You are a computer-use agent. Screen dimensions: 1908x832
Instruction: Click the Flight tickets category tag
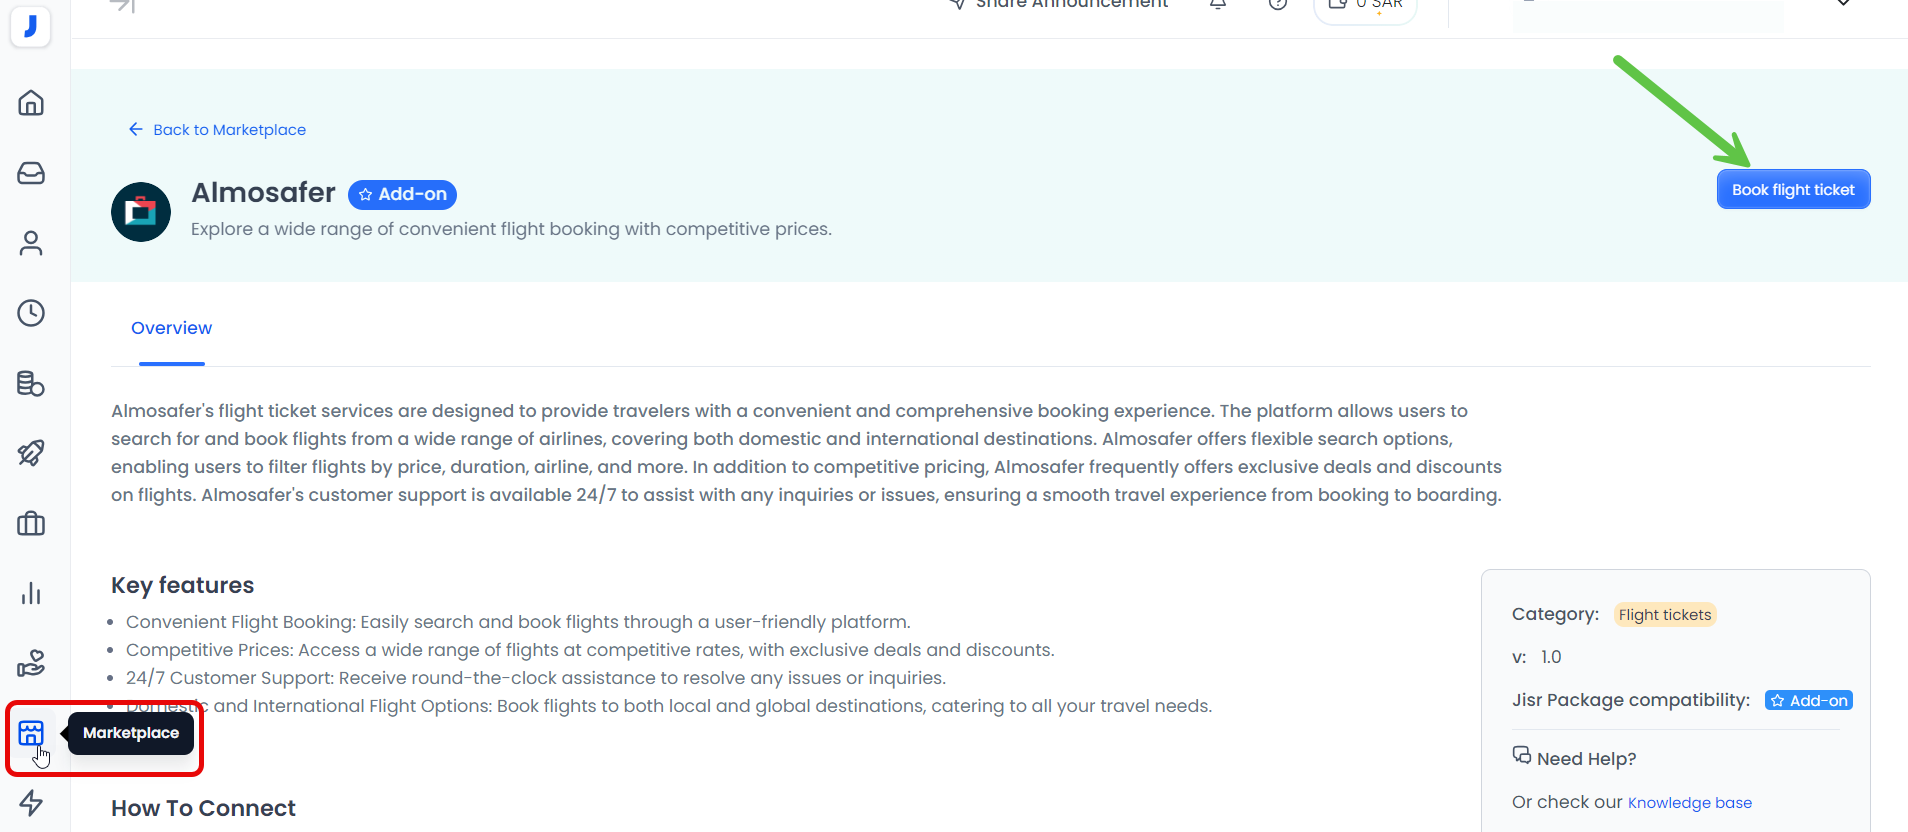pyautogui.click(x=1664, y=615)
